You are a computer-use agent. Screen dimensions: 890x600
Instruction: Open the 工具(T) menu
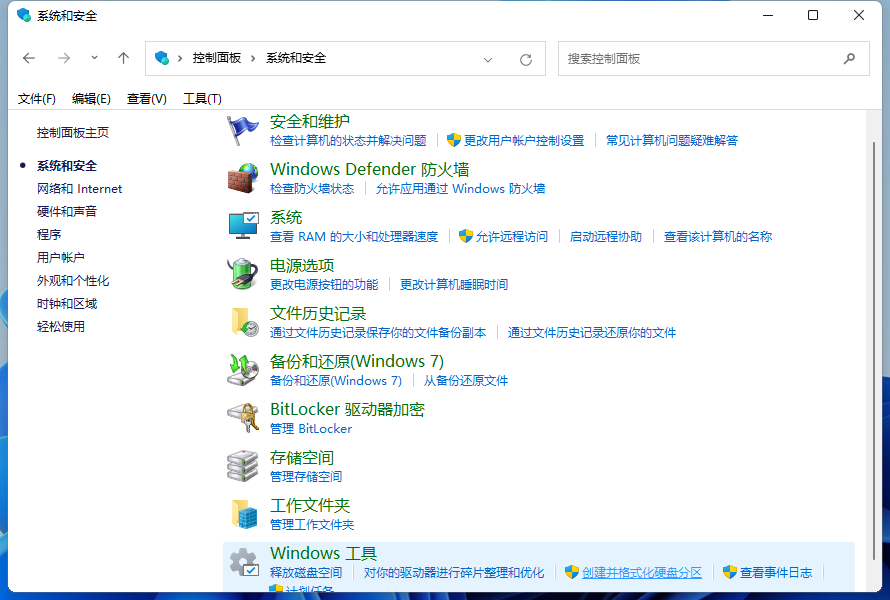click(202, 99)
